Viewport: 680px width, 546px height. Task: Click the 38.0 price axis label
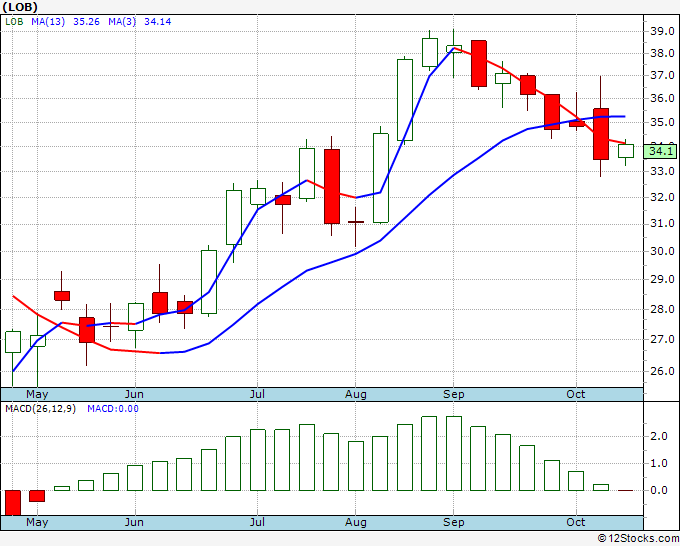pos(662,53)
